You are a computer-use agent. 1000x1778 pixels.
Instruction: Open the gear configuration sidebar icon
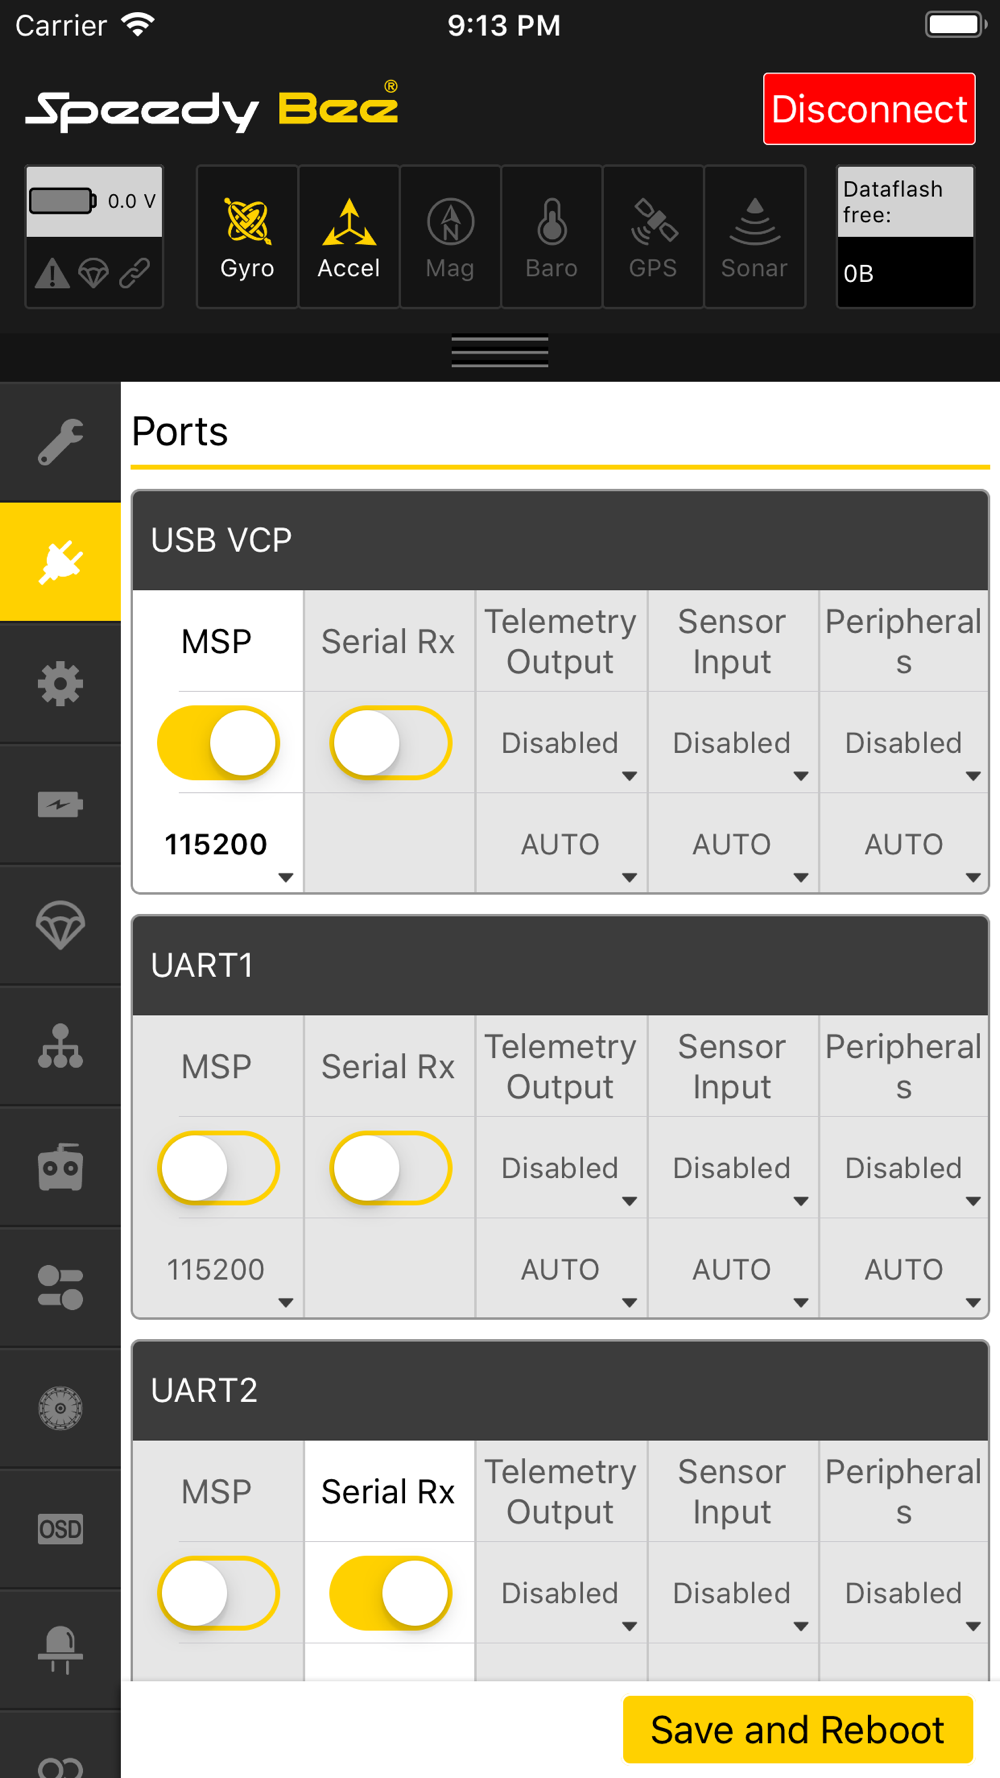[60, 684]
